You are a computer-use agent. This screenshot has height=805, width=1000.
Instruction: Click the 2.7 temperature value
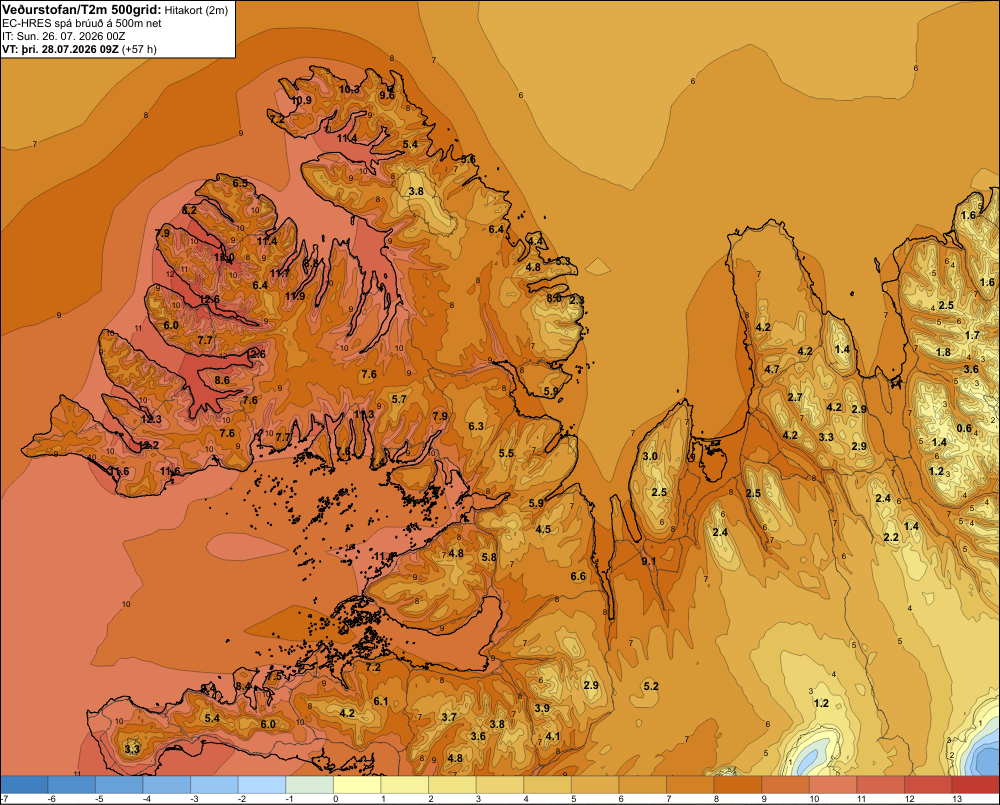pyautogui.click(x=795, y=397)
